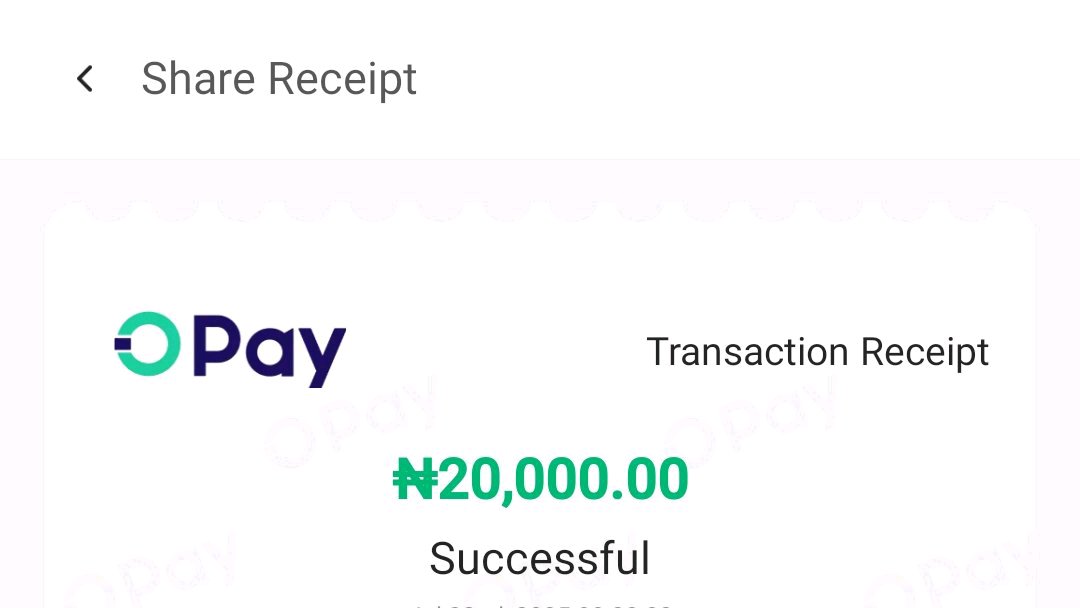Tap the green OPay circle logo icon
Image resolution: width=1080 pixels, height=608 pixels.
(147, 344)
